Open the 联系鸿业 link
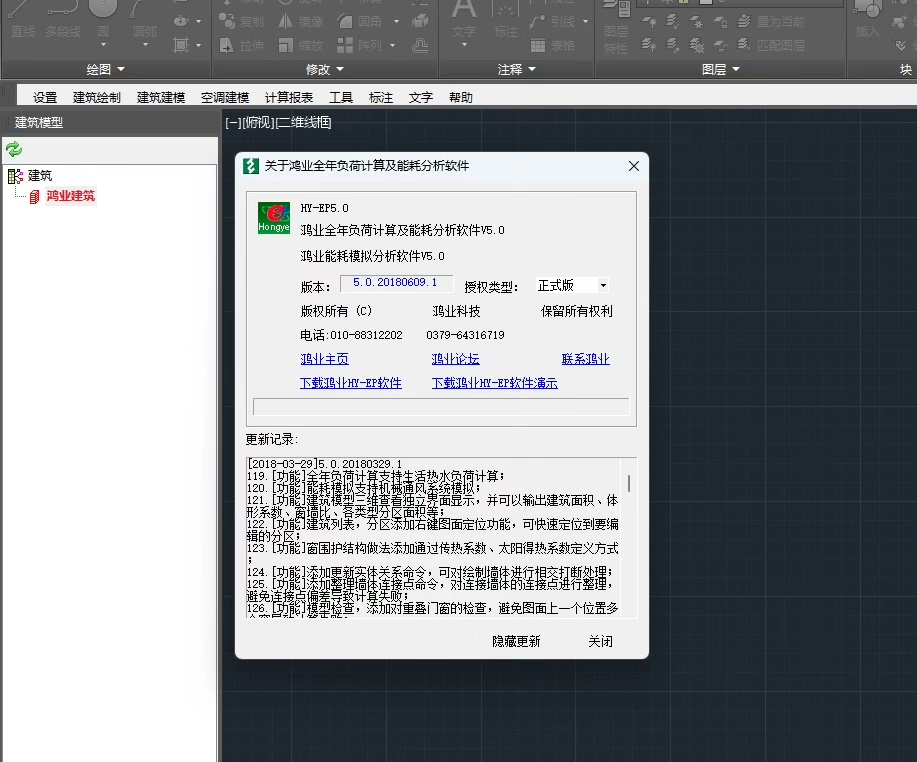 [585, 359]
